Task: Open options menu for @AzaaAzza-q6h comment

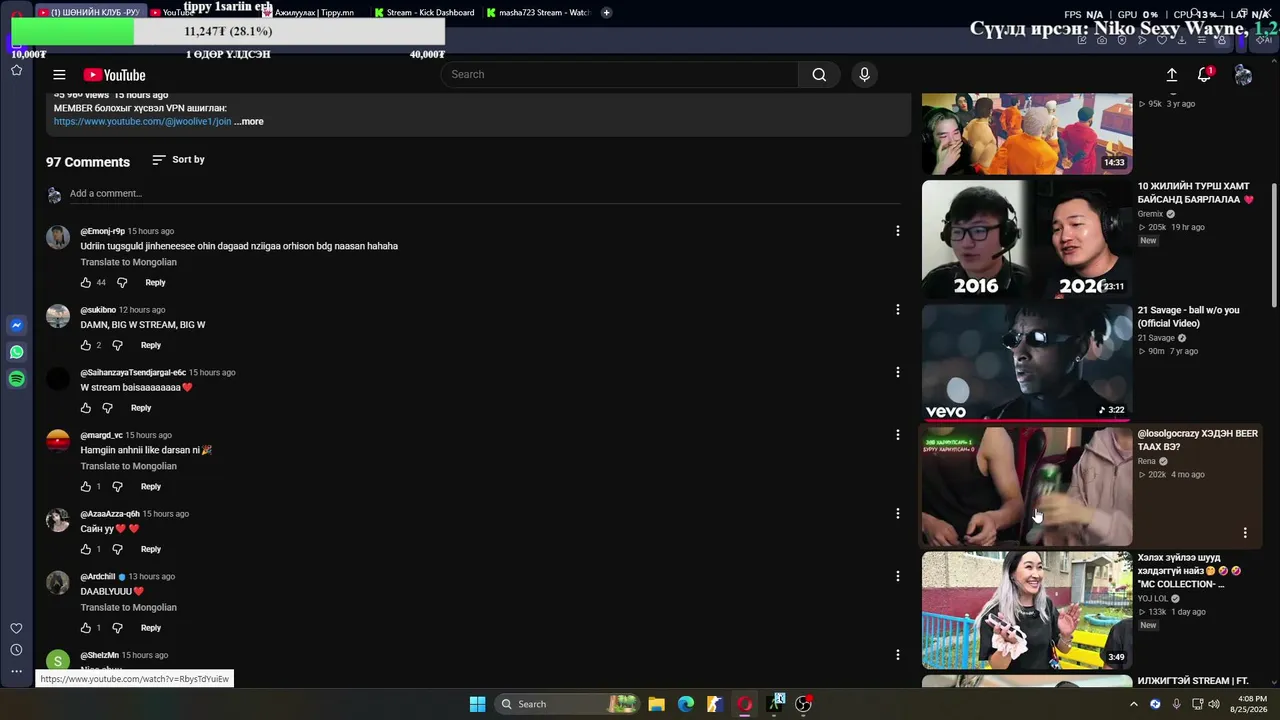Action: pyautogui.click(x=898, y=514)
